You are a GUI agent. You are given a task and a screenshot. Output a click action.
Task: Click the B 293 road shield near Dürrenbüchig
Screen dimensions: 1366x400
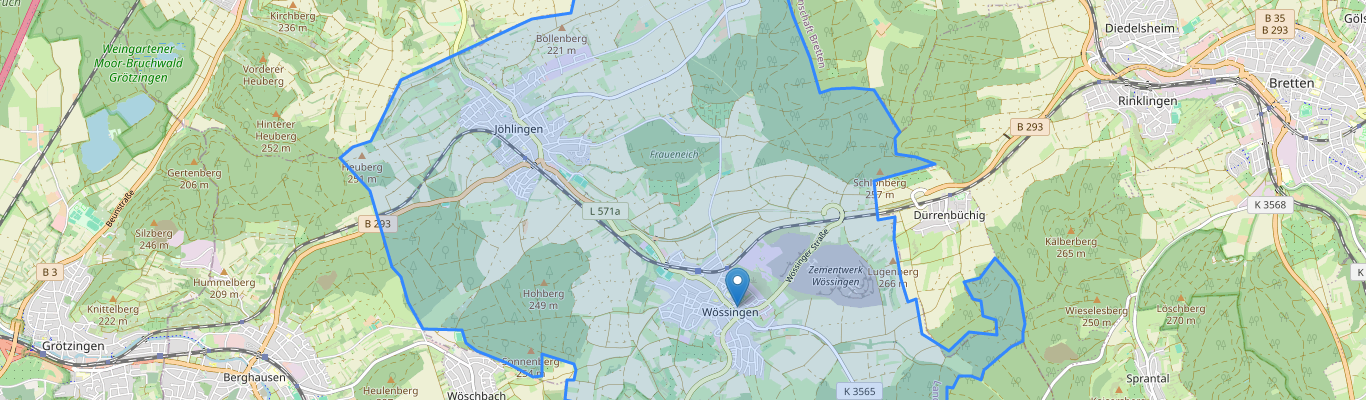[x=1029, y=127]
